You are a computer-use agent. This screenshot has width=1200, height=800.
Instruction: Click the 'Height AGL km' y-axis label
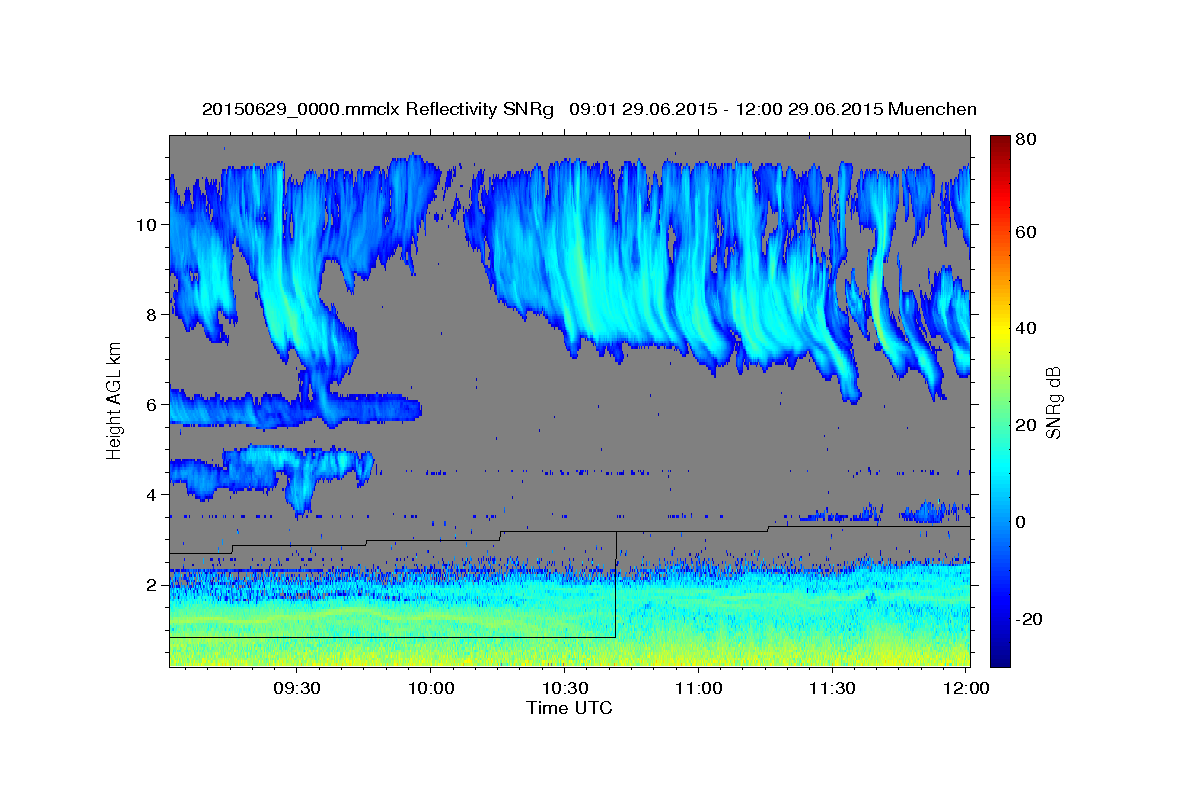(x=114, y=400)
